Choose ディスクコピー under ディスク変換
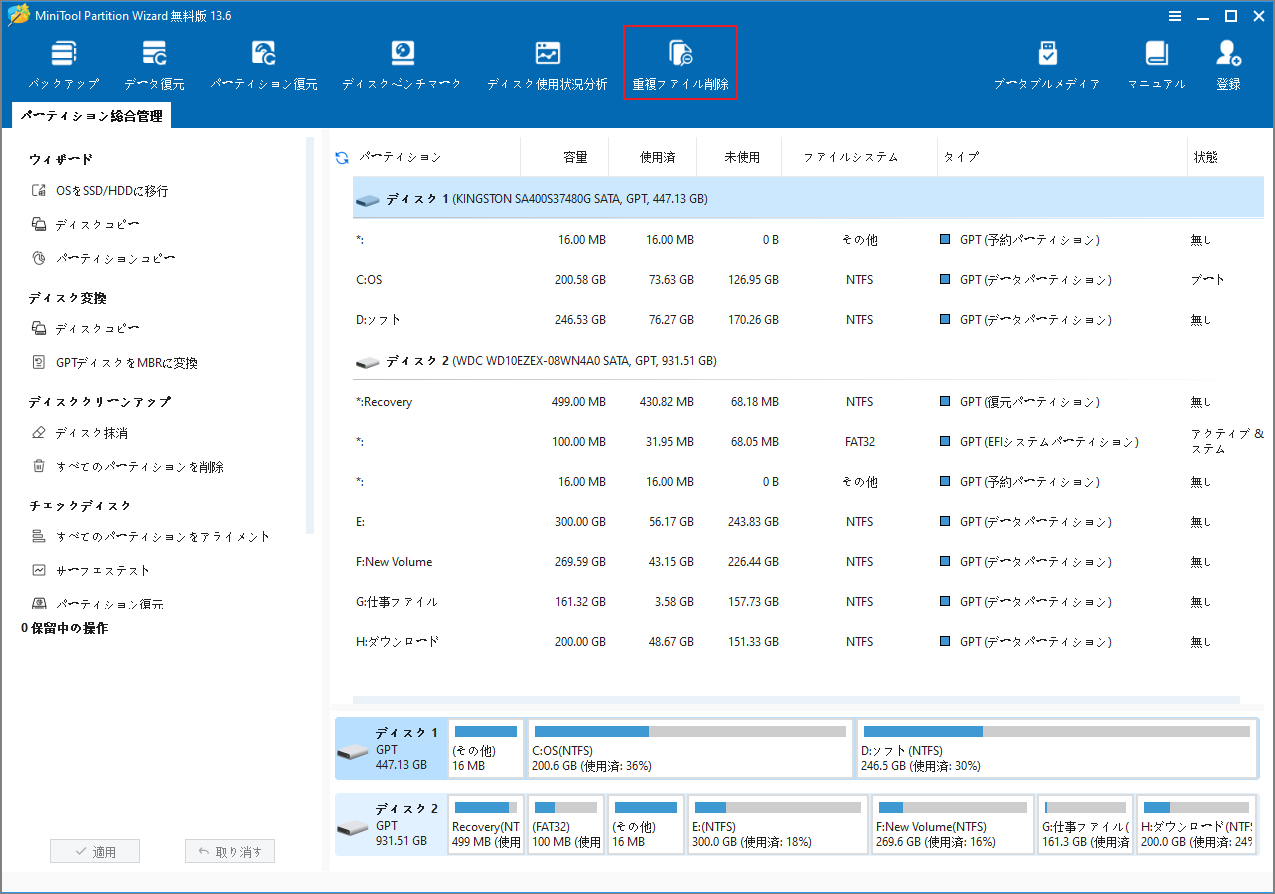The image size is (1275, 894). (85, 329)
